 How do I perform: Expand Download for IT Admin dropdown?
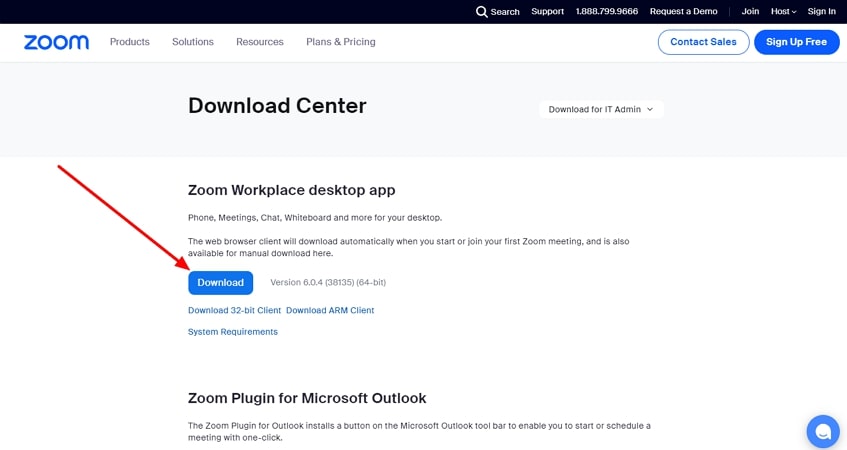click(600, 109)
